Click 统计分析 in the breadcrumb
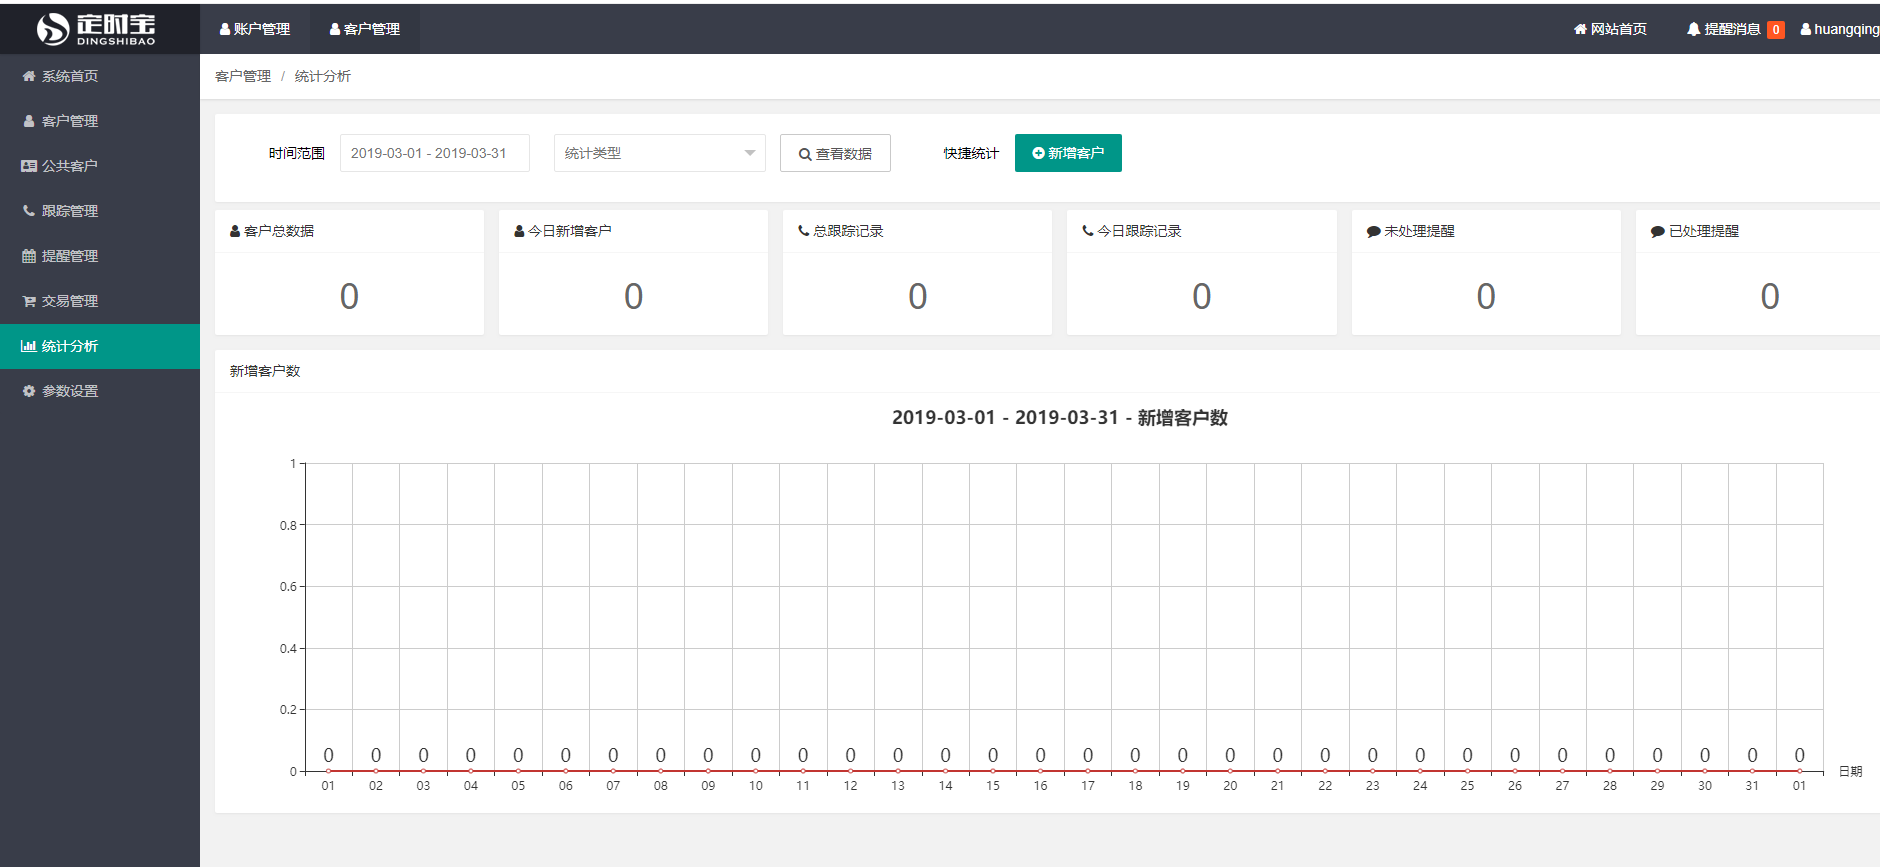The width and height of the screenshot is (1880, 867). coord(323,76)
